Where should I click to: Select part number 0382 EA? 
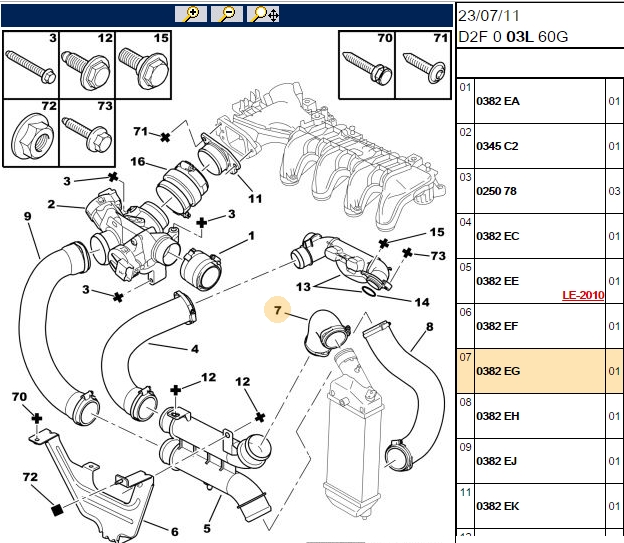498,101
